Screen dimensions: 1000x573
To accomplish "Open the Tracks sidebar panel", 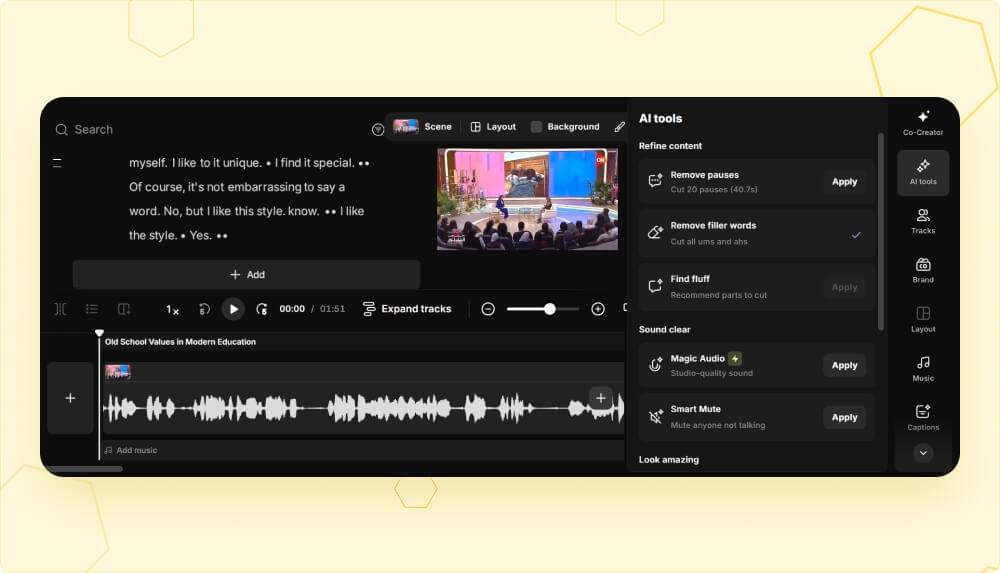I will 923,221.
